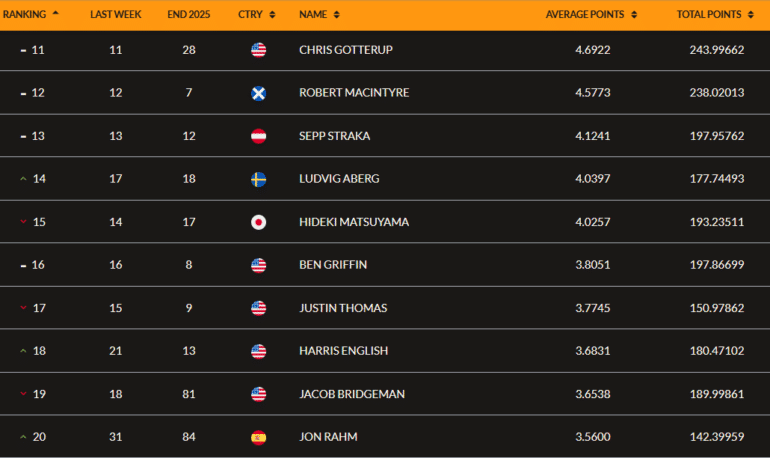Sort table by Ranking column

point(30,15)
